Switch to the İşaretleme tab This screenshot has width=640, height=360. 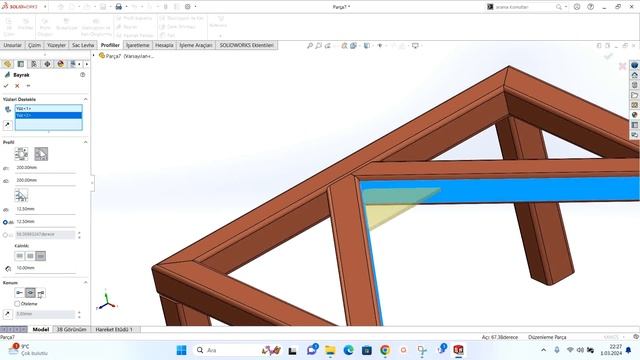pyautogui.click(x=138, y=45)
